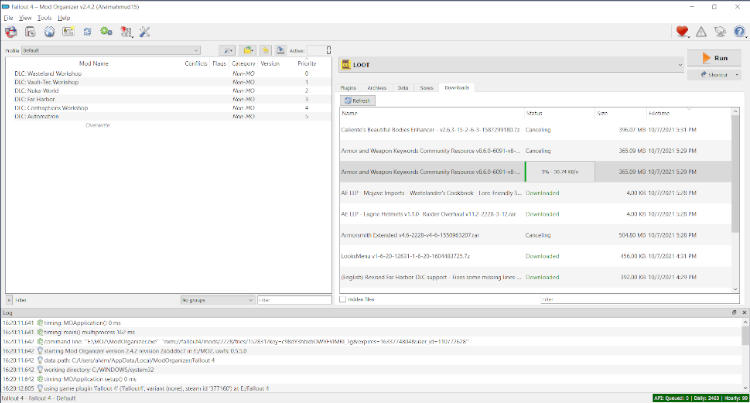Click the API Queued status bar indicator

700,398
